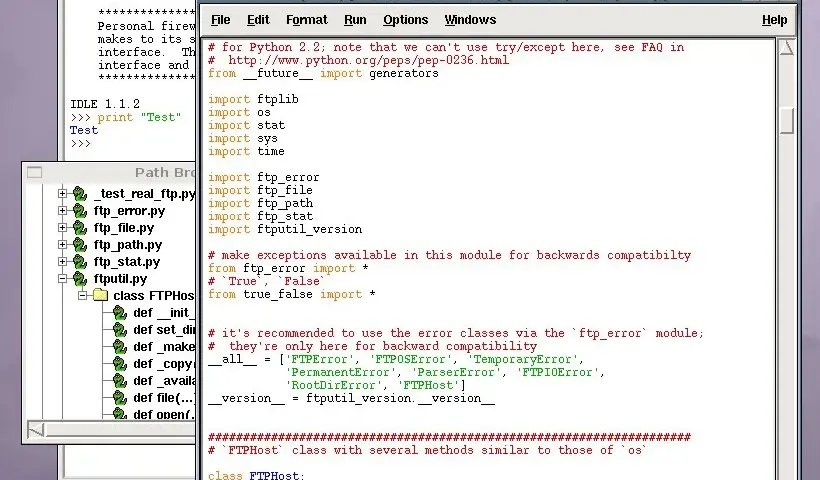Click 'import stat' line in editor
Image resolution: width=820 pixels, height=480 pixels.
pos(246,125)
